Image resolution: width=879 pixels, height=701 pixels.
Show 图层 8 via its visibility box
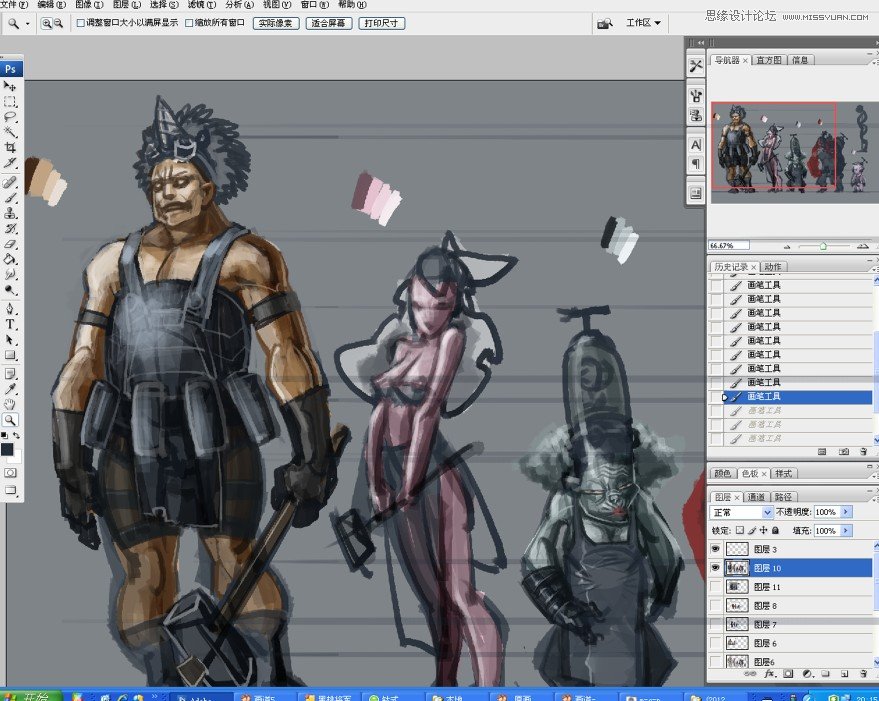(715, 606)
